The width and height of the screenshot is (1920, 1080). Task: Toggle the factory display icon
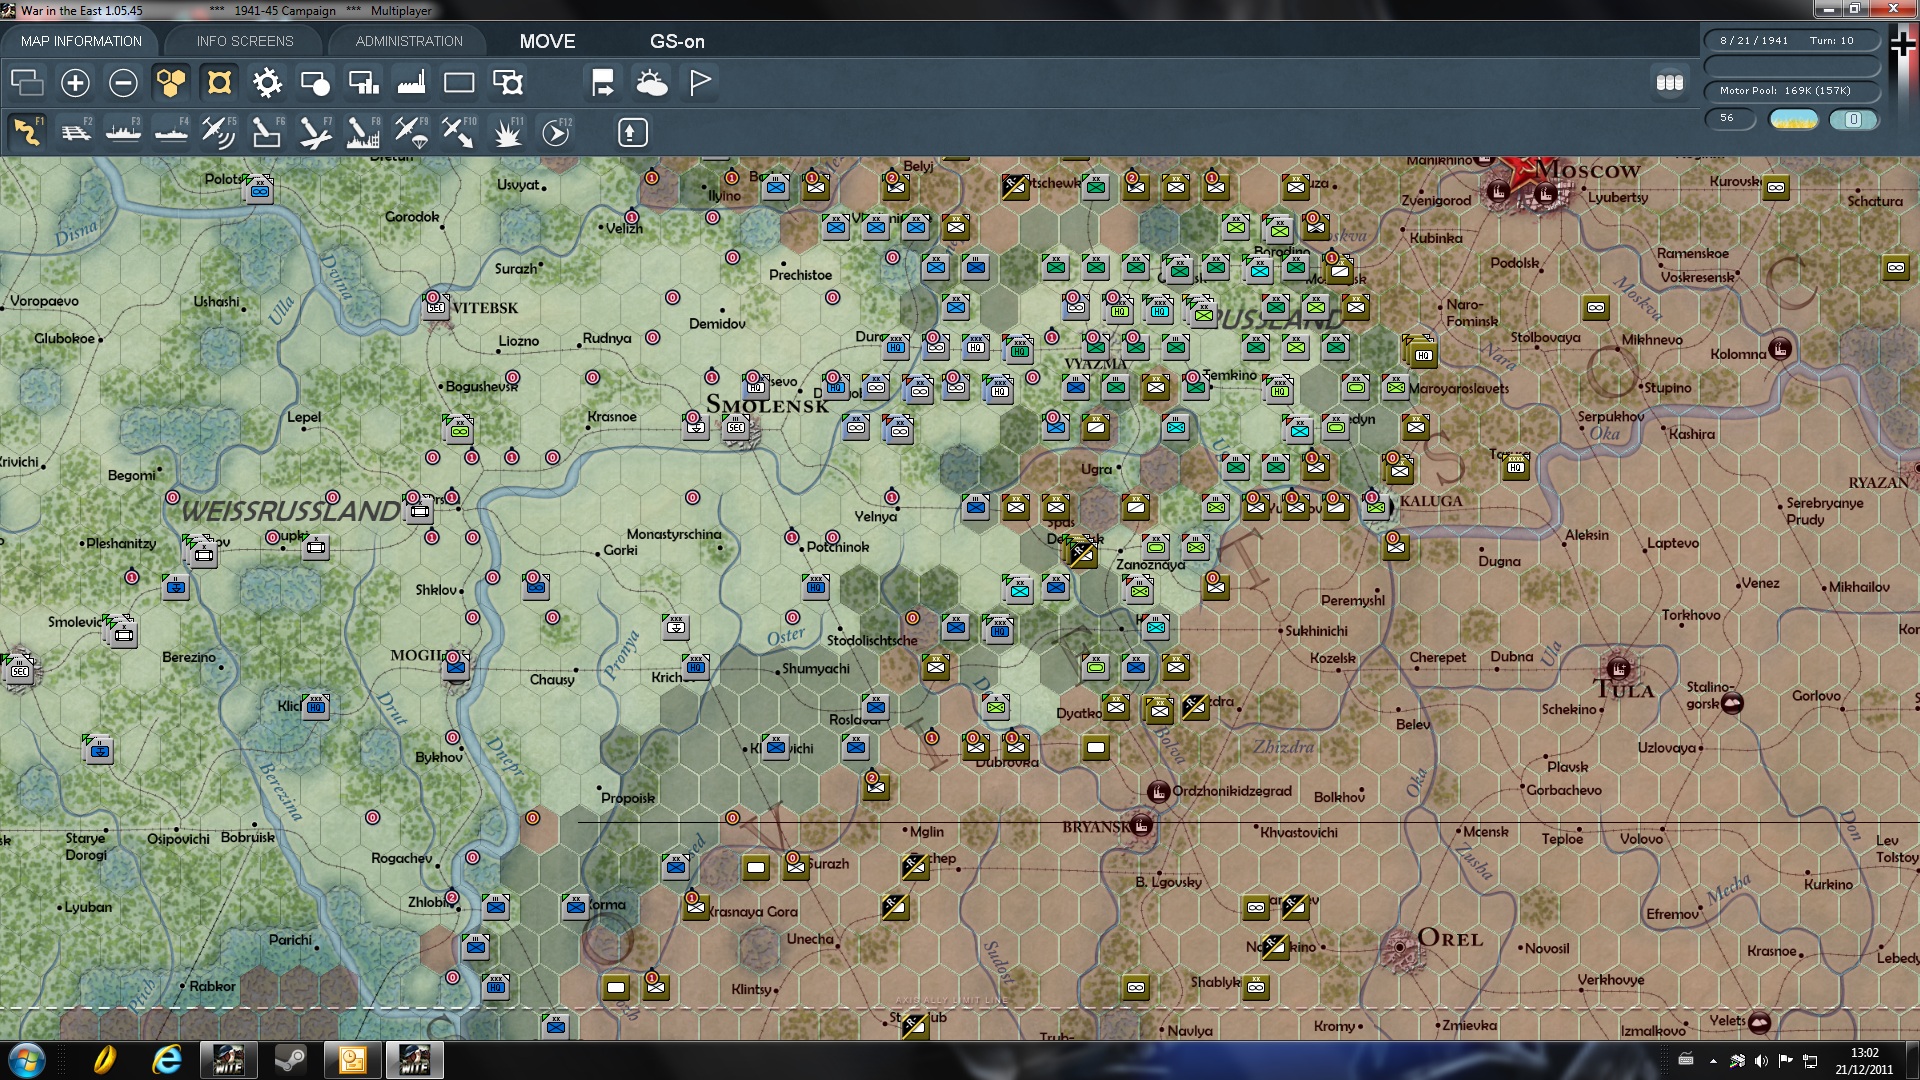point(411,83)
